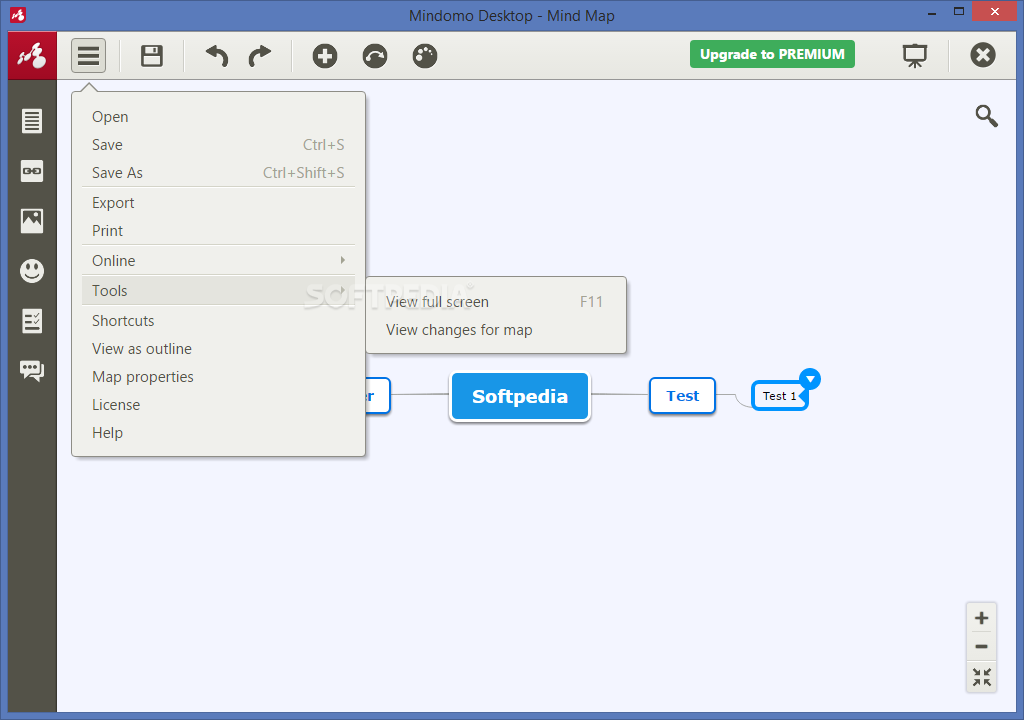Viewport: 1024px width, 720px height.
Task: Open the search magnifier
Action: 986,116
